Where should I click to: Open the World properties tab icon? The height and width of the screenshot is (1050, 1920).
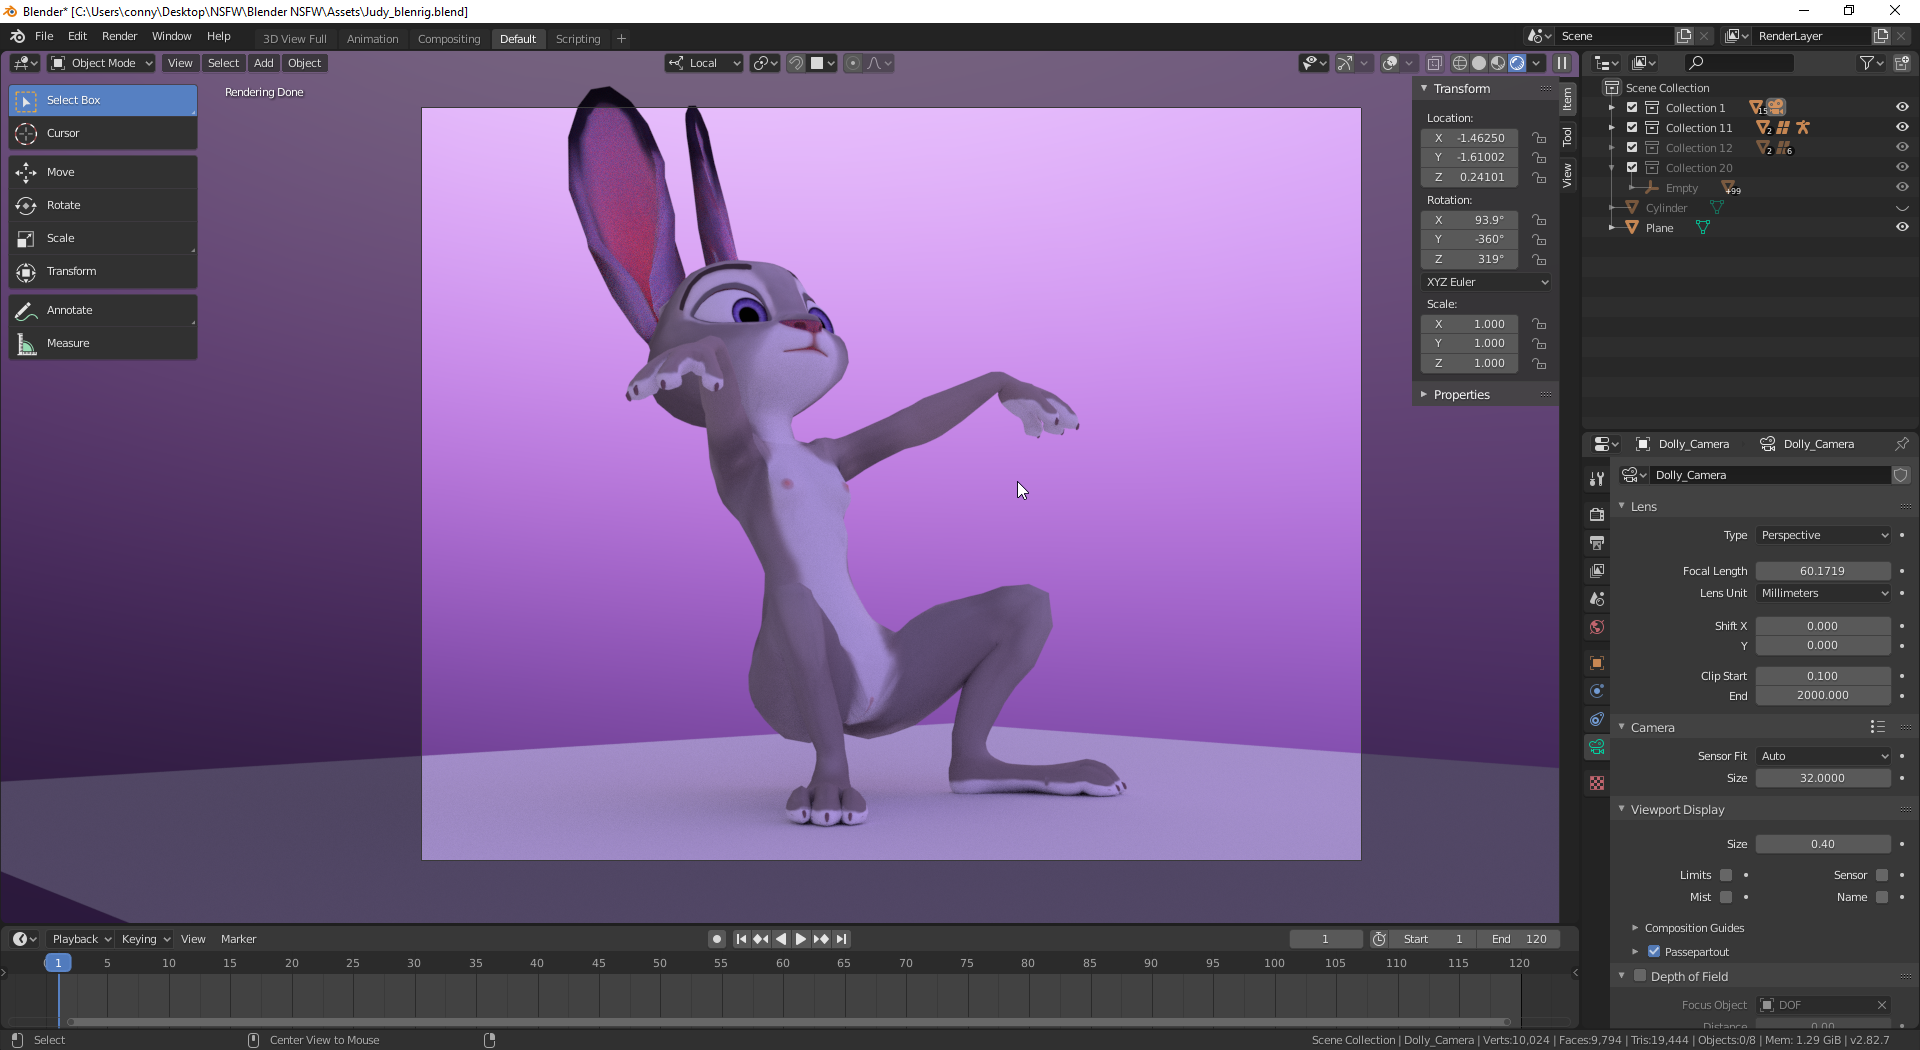point(1597,627)
